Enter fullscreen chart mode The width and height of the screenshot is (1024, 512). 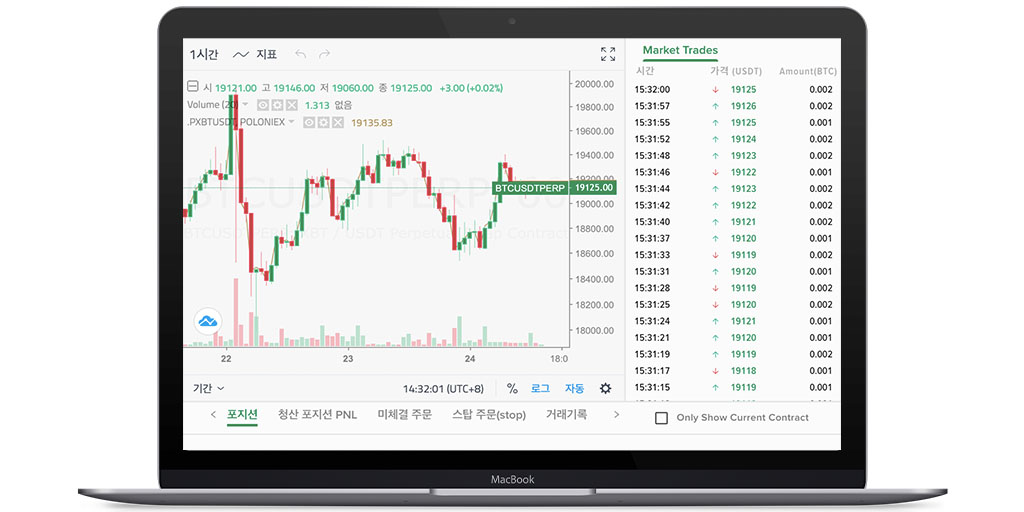[x=608, y=54]
